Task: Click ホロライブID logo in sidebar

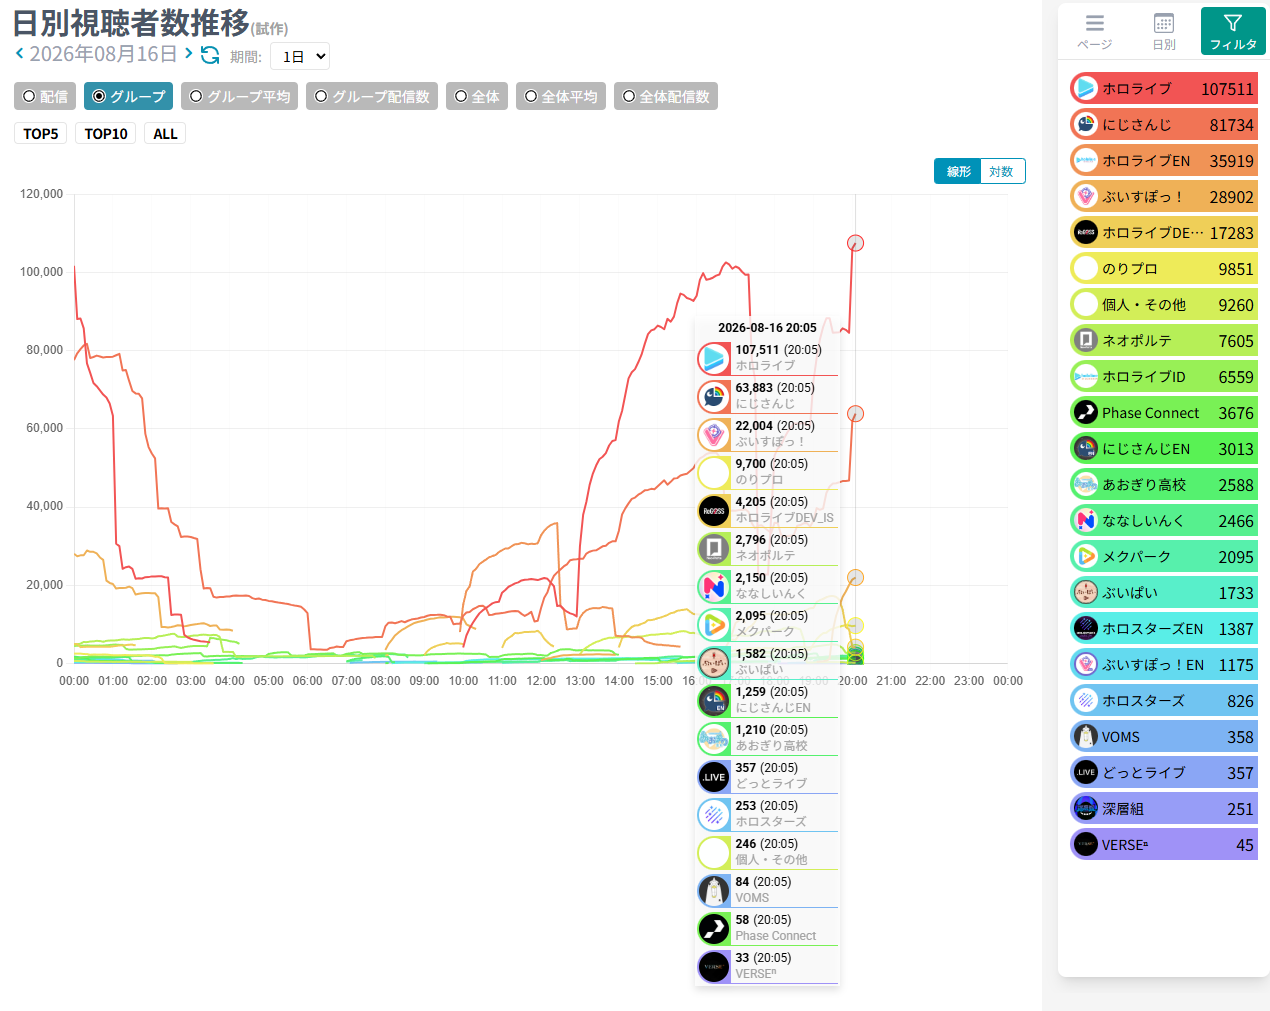Action: pyautogui.click(x=1085, y=377)
